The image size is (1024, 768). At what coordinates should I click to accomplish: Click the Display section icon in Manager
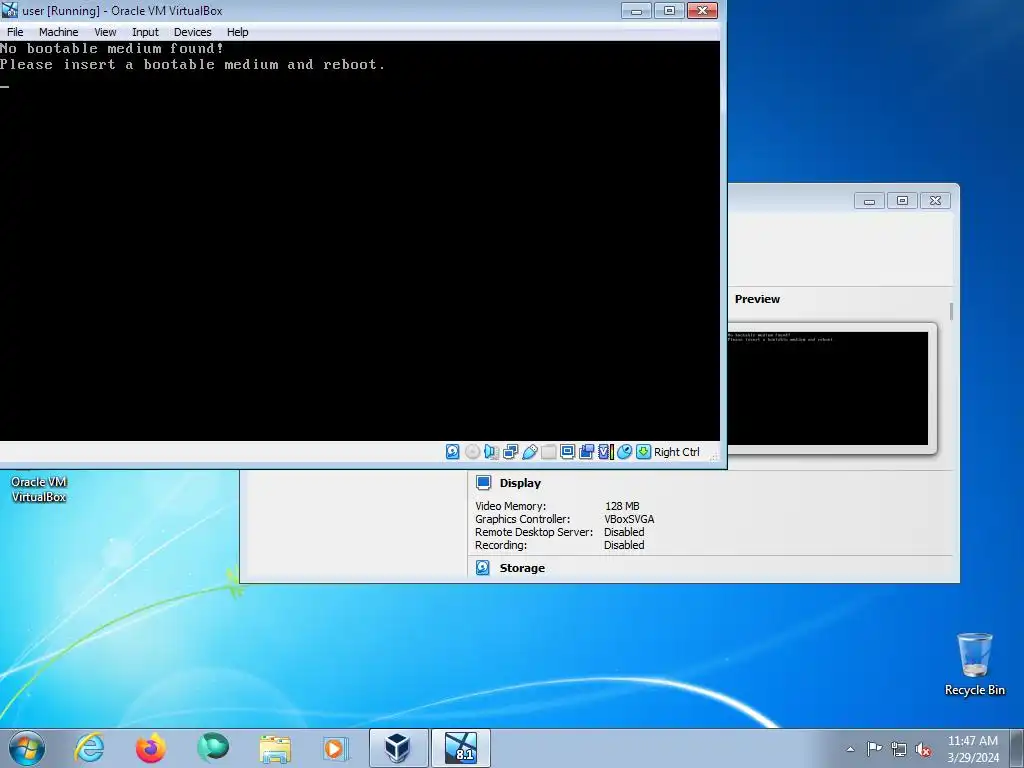click(x=483, y=483)
